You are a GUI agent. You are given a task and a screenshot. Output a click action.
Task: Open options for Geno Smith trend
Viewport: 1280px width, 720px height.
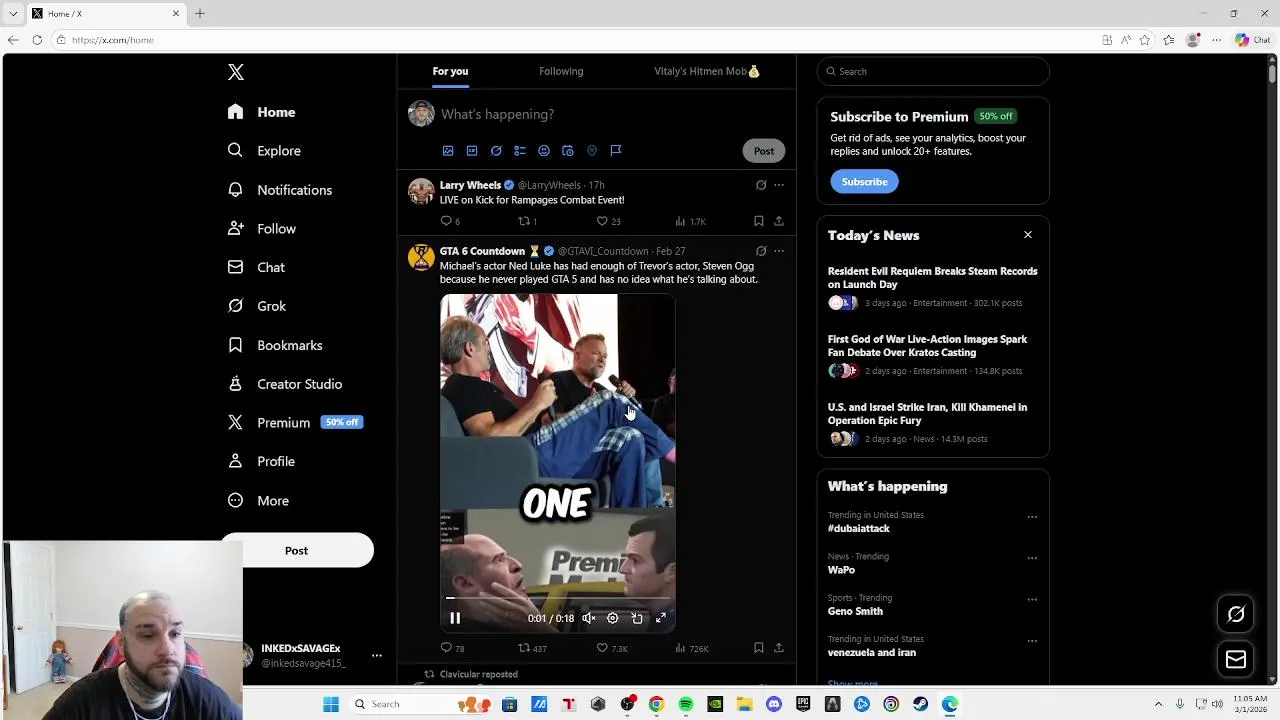point(1032,600)
